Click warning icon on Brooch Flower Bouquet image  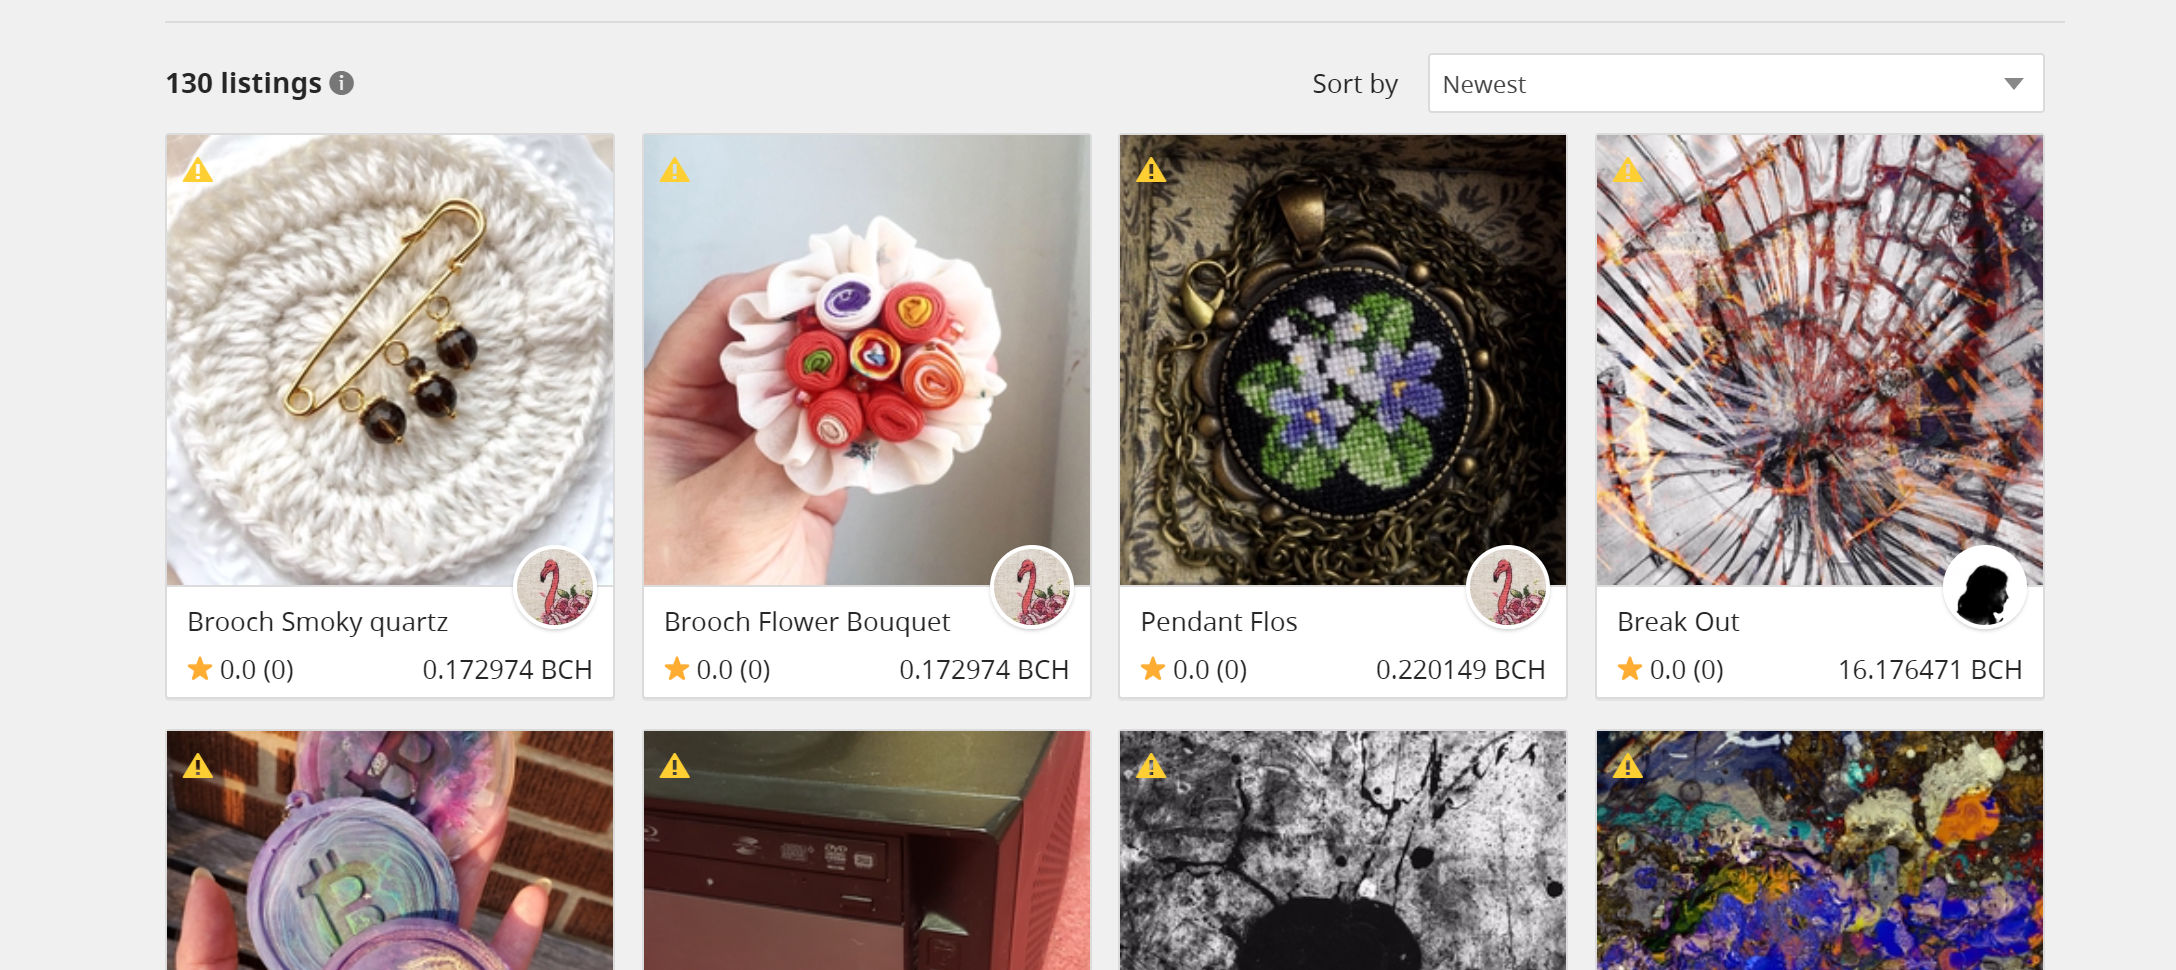[675, 170]
